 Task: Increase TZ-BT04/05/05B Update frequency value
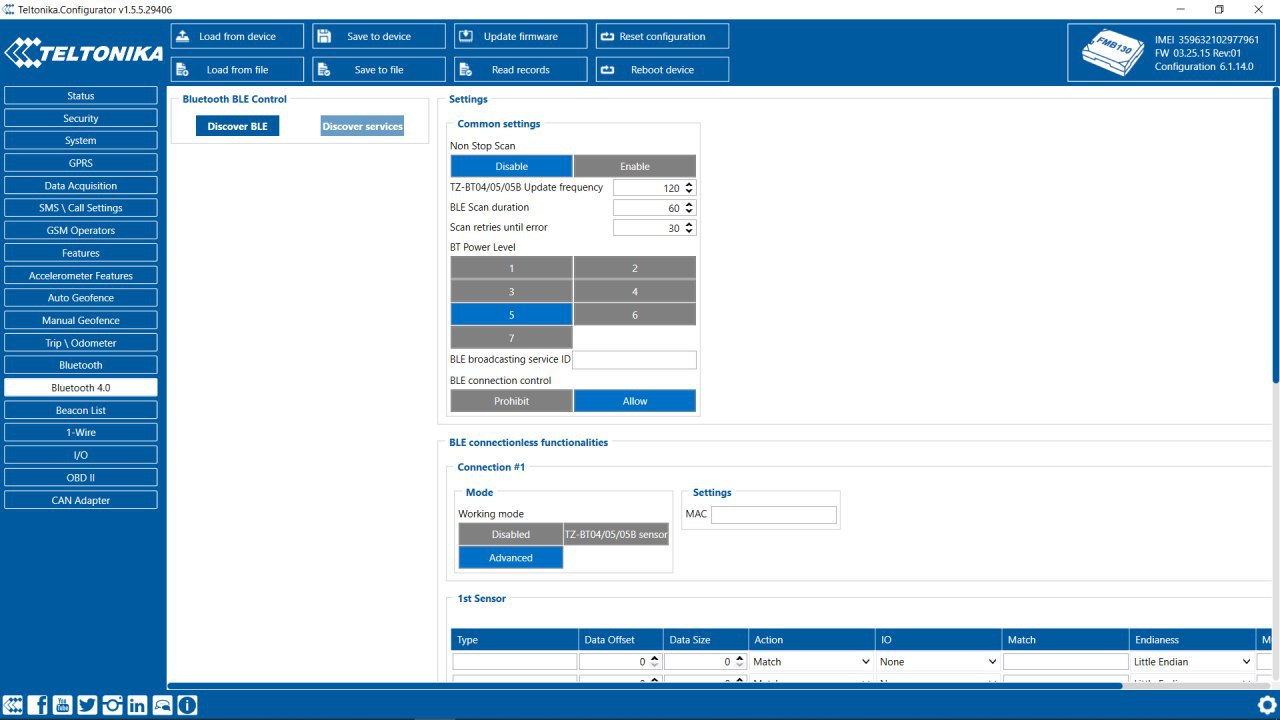tap(690, 185)
